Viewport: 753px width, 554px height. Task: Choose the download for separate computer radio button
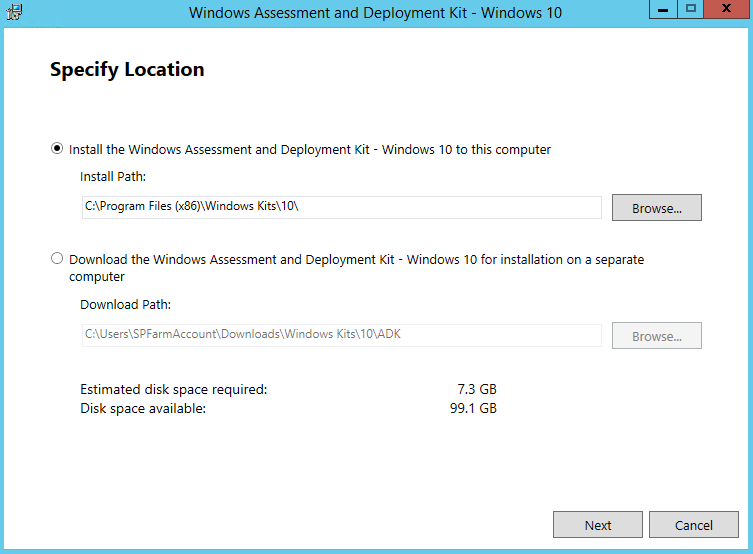[57, 259]
